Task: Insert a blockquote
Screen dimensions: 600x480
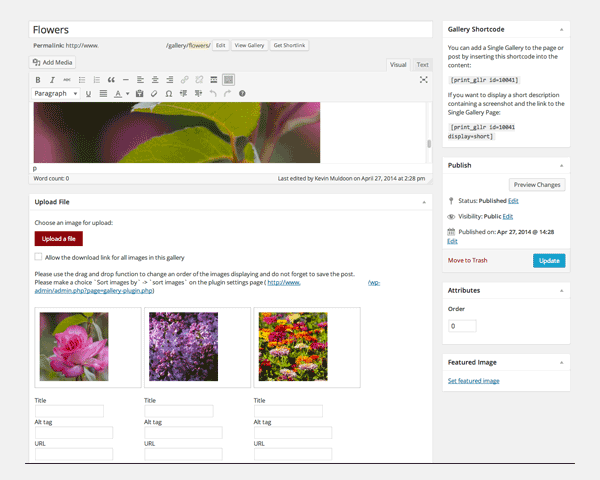Action: pos(111,80)
